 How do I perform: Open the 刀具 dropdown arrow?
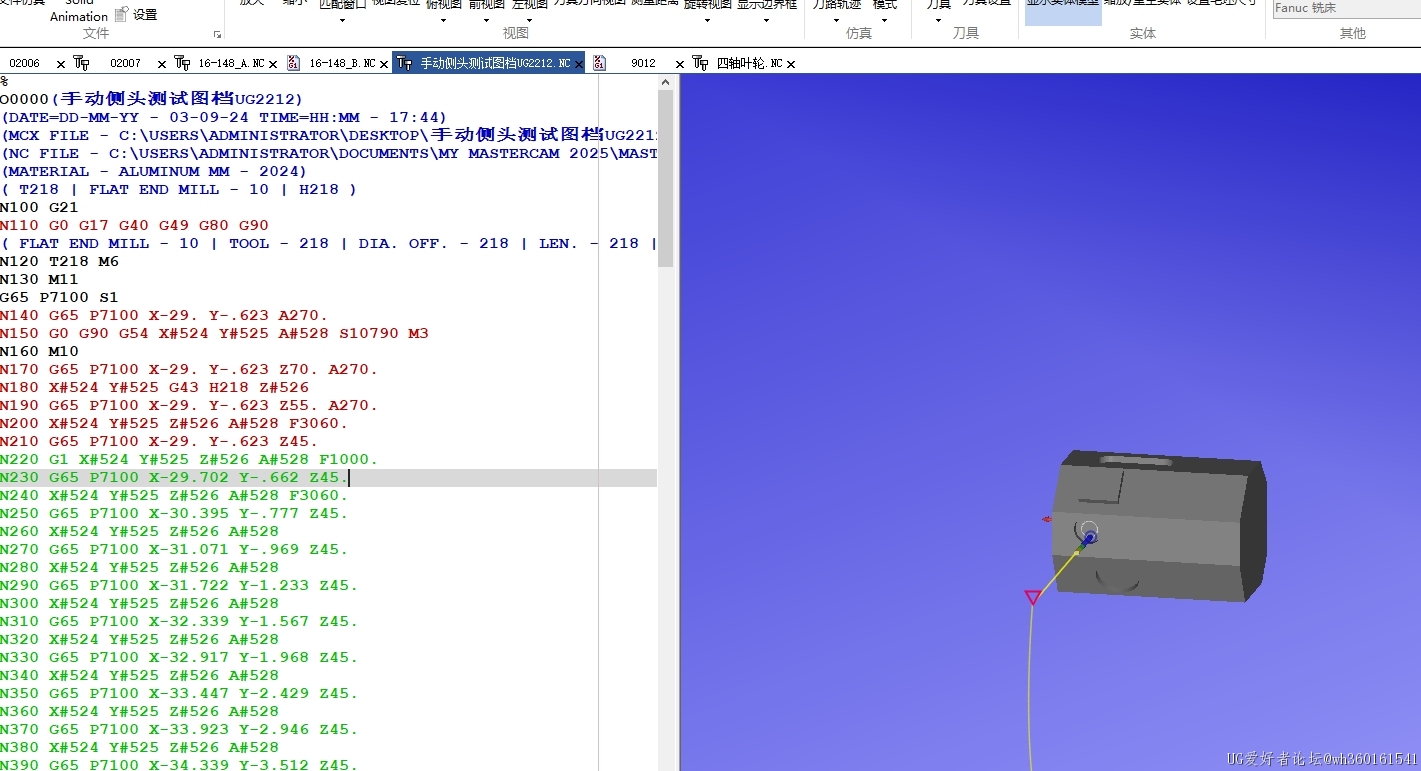tap(938, 19)
